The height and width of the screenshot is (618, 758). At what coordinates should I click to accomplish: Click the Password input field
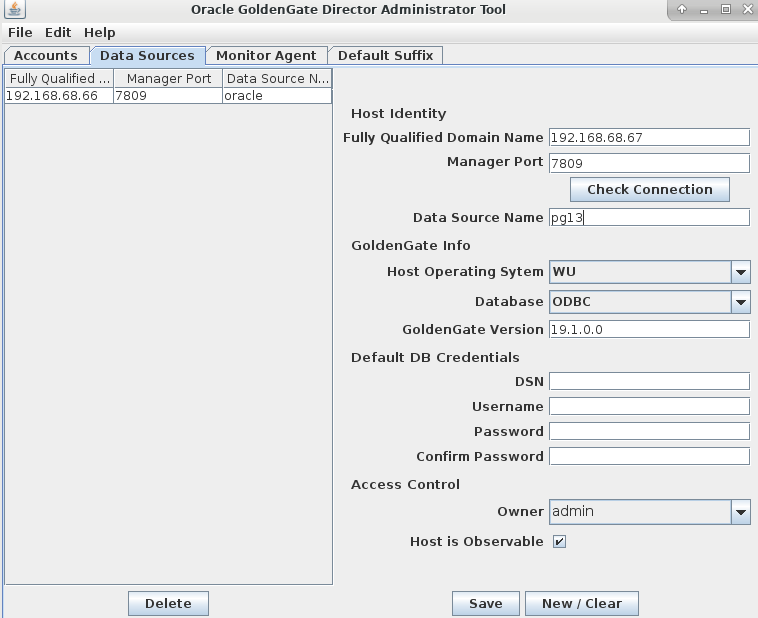pyautogui.click(x=649, y=431)
